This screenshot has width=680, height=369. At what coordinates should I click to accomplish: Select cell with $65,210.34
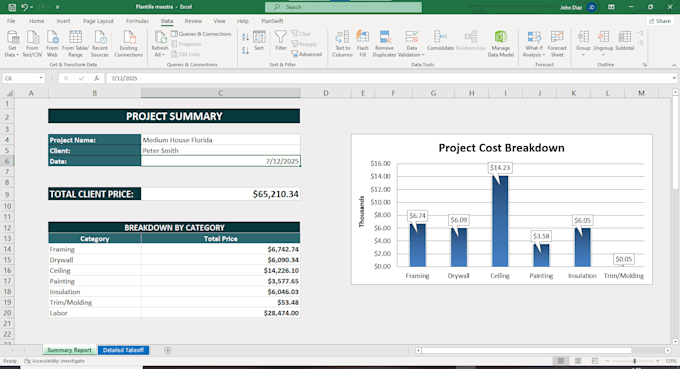[x=220, y=194]
